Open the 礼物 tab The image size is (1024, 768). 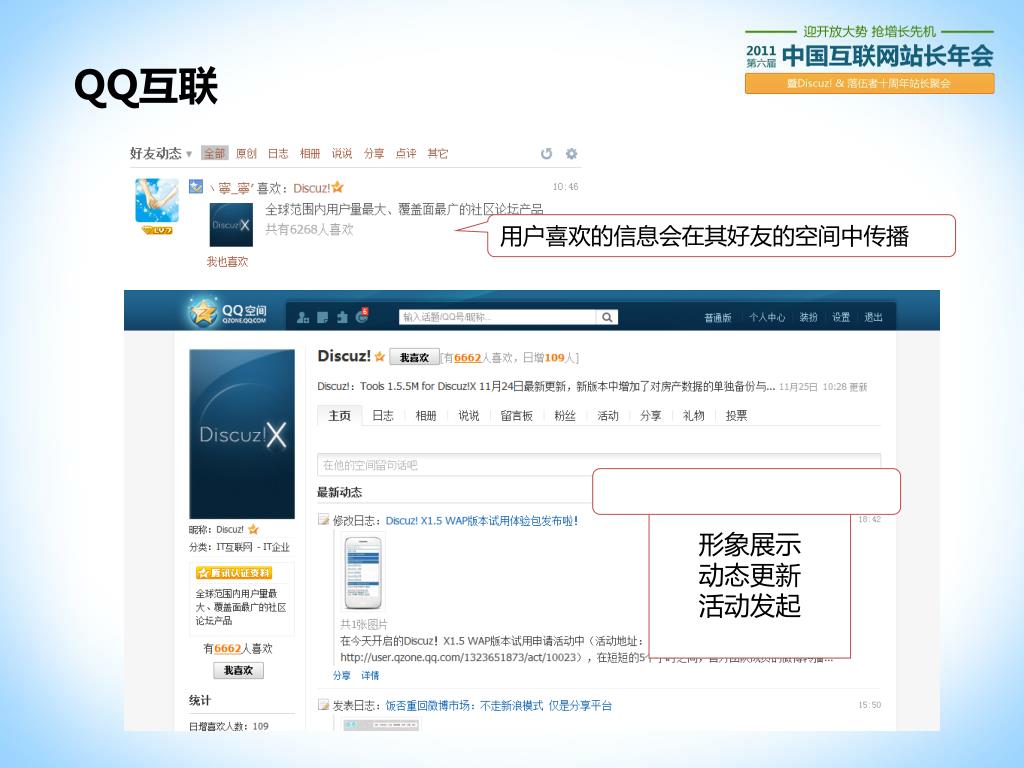click(694, 415)
